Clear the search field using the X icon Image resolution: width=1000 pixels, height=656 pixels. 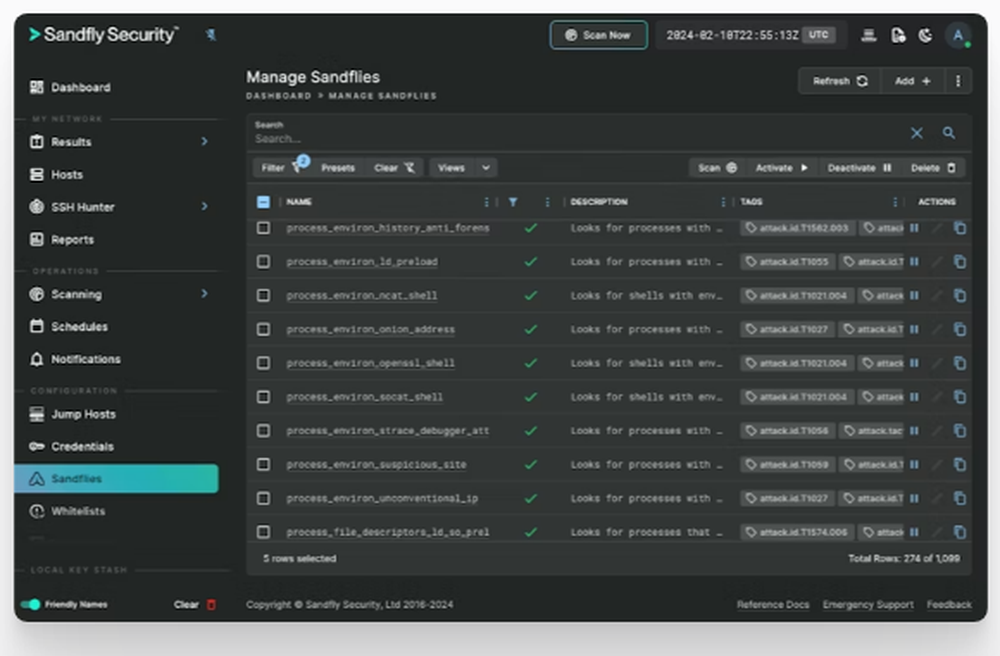click(x=917, y=132)
